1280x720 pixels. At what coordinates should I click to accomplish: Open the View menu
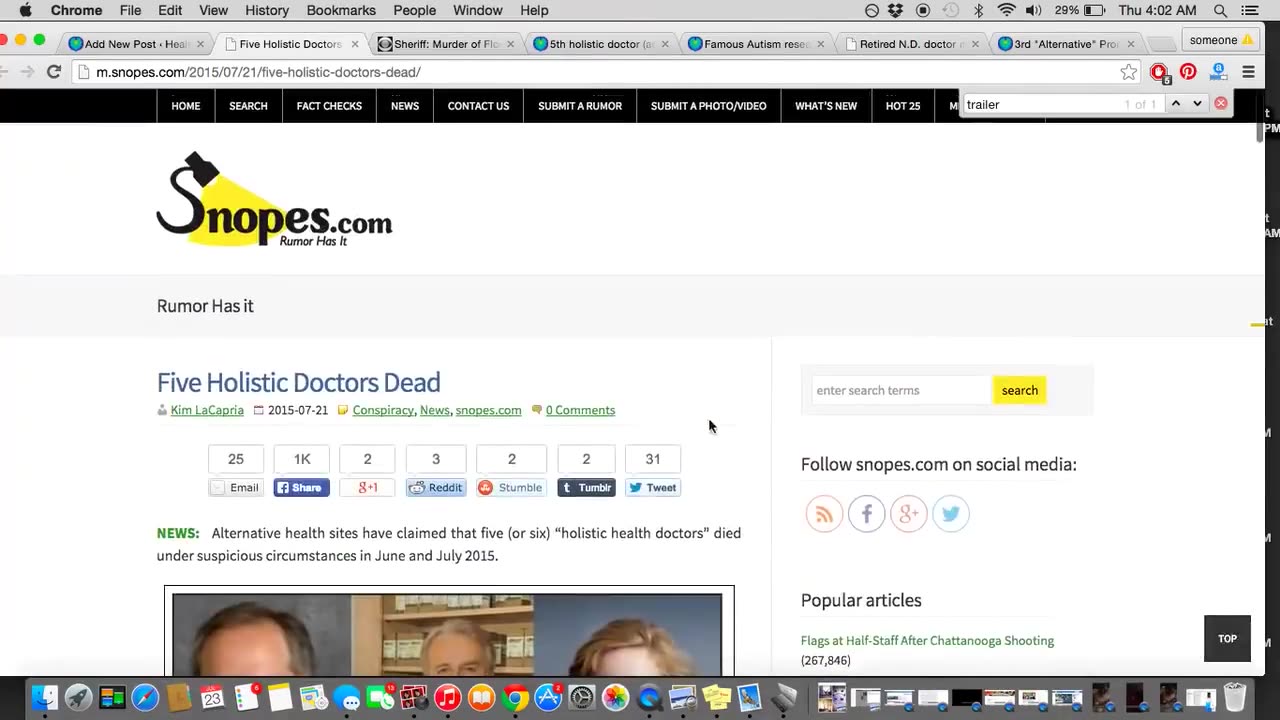point(213,11)
